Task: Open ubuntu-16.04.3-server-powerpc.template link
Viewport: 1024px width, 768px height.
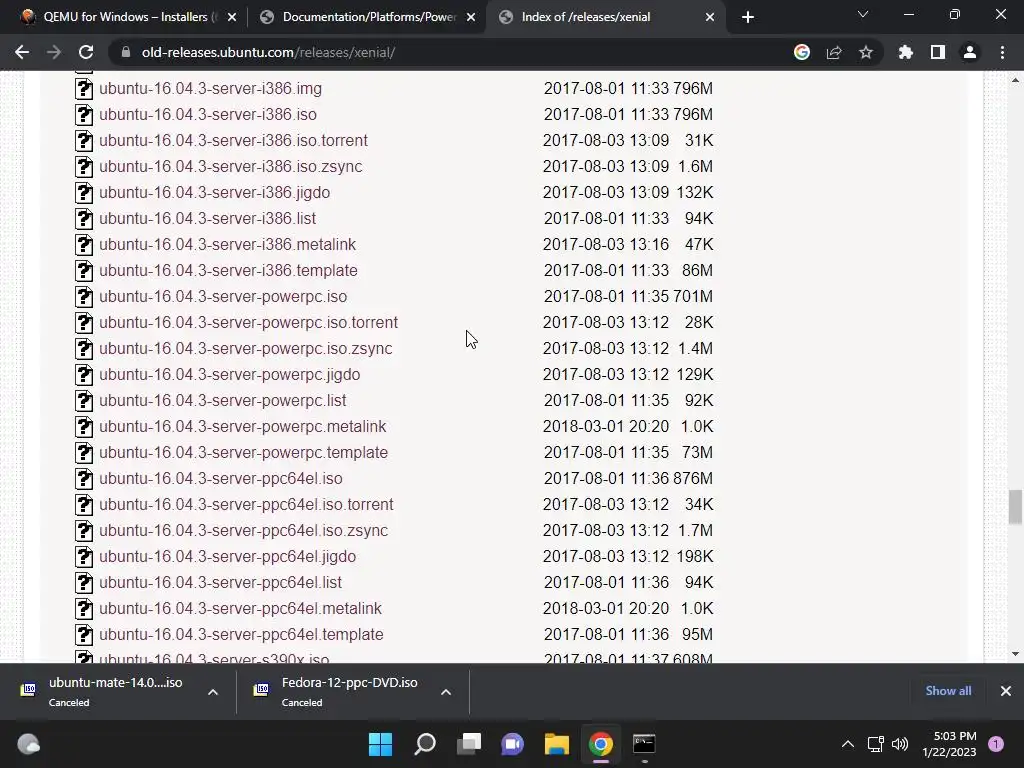Action: pyautogui.click(x=244, y=453)
